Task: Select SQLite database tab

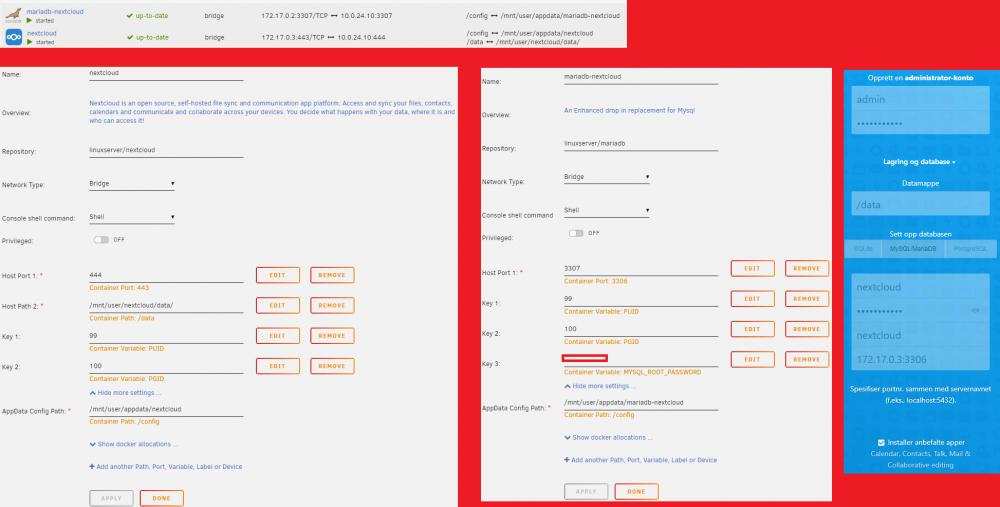Action: pos(863,249)
